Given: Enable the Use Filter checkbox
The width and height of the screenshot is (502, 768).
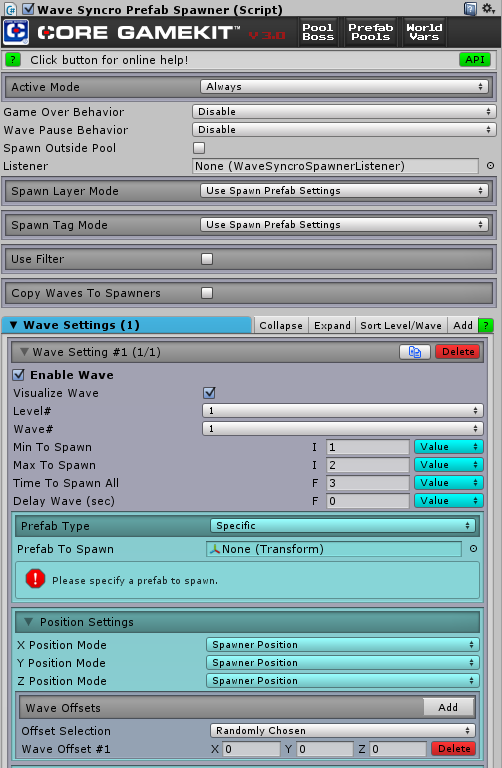Looking at the screenshot, I should 207,259.
